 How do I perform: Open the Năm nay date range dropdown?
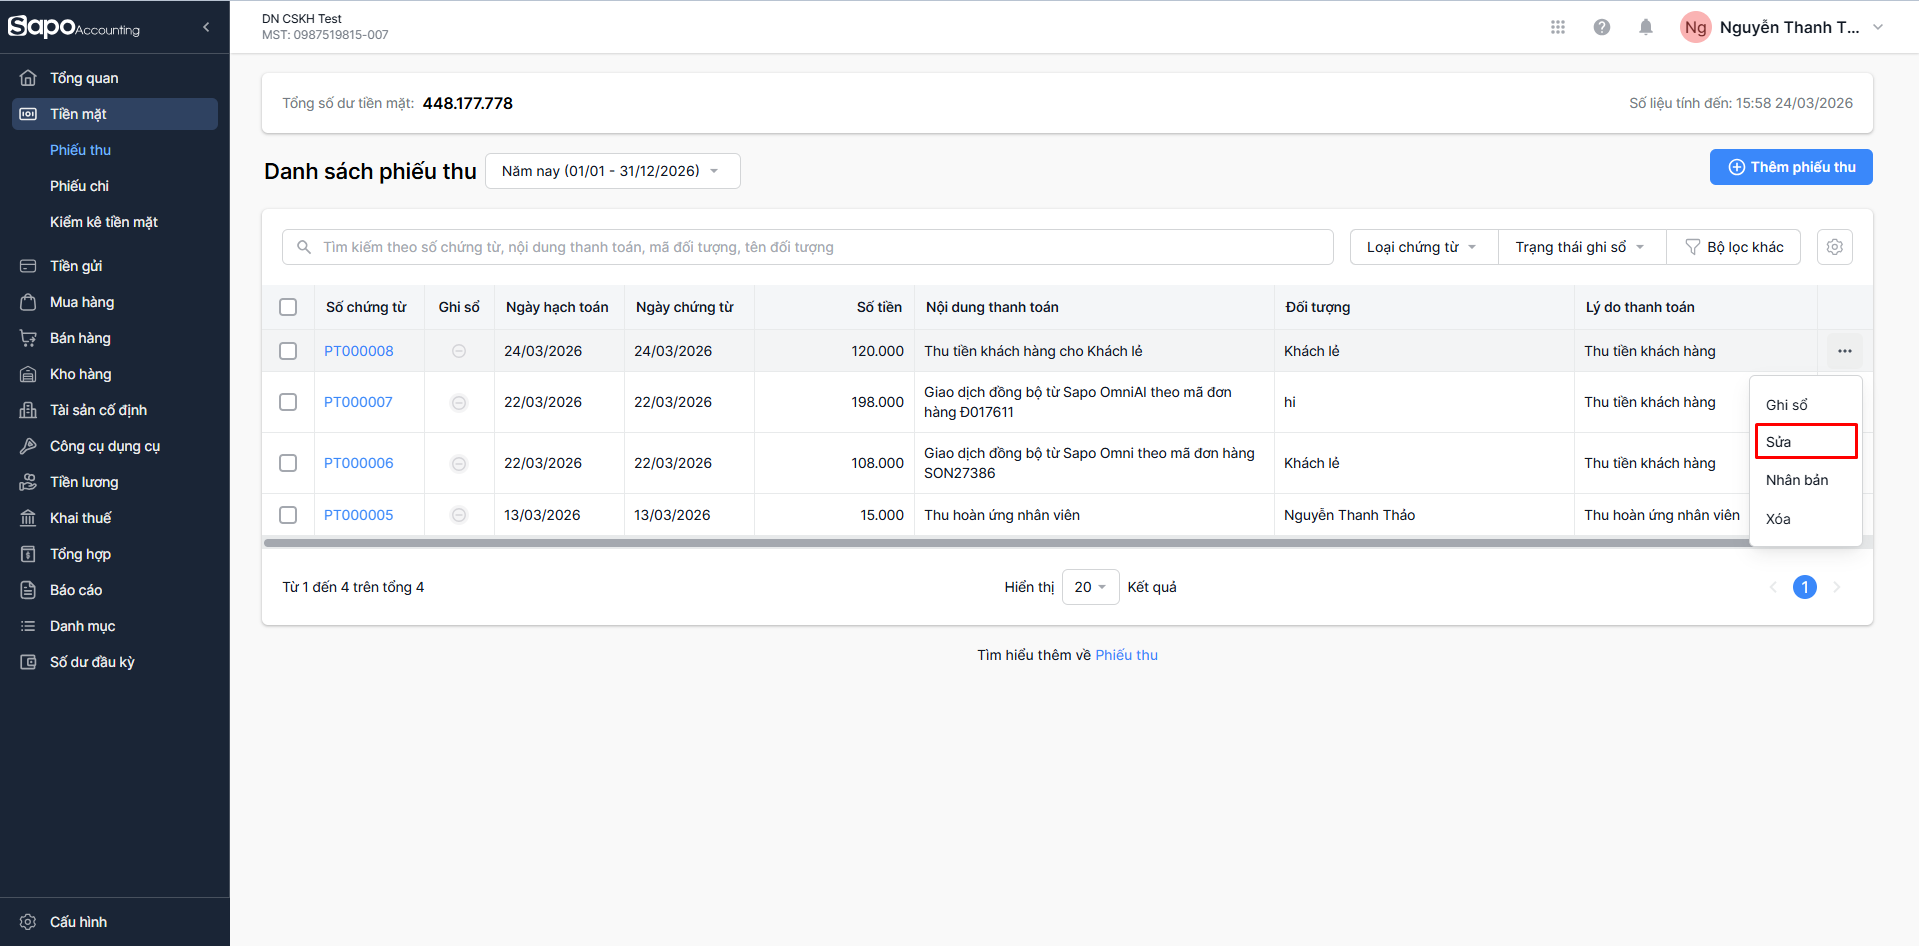pyautogui.click(x=612, y=171)
